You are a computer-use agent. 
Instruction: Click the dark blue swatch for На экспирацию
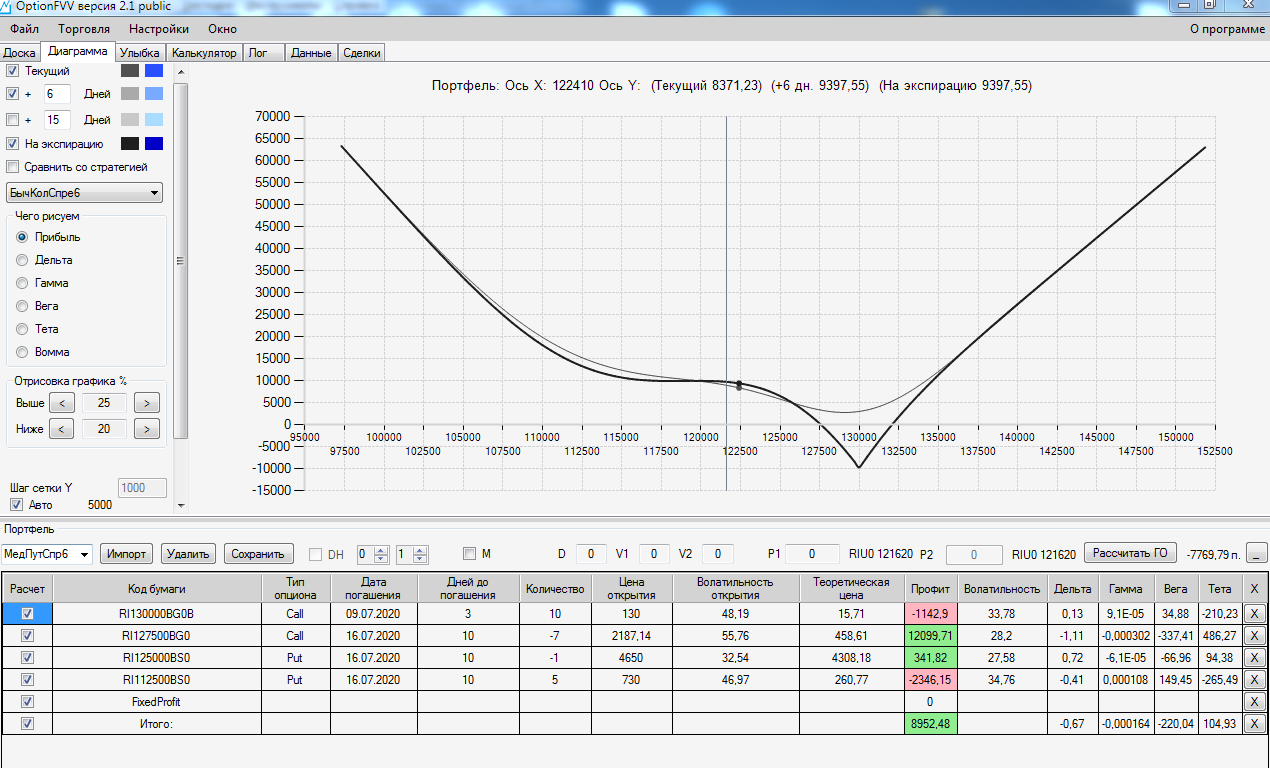tap(153, 144)
